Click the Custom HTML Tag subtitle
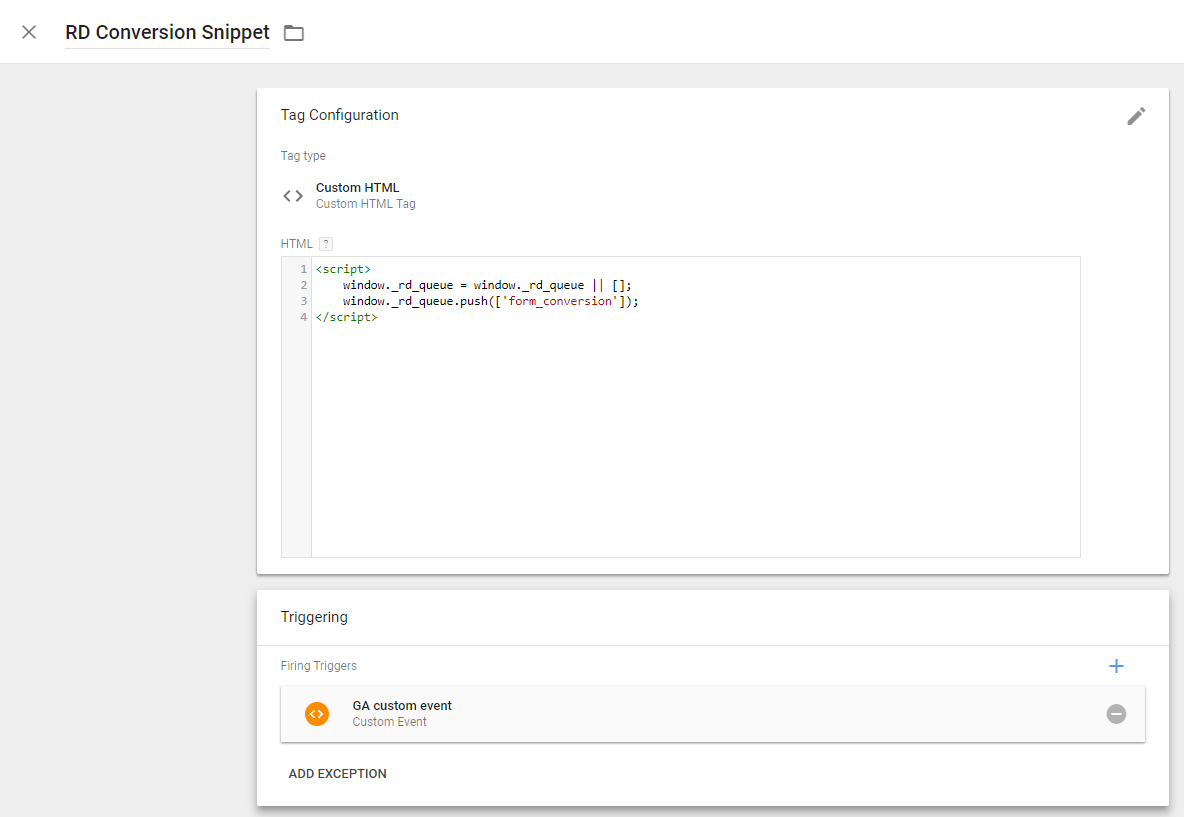 point(365,204)
